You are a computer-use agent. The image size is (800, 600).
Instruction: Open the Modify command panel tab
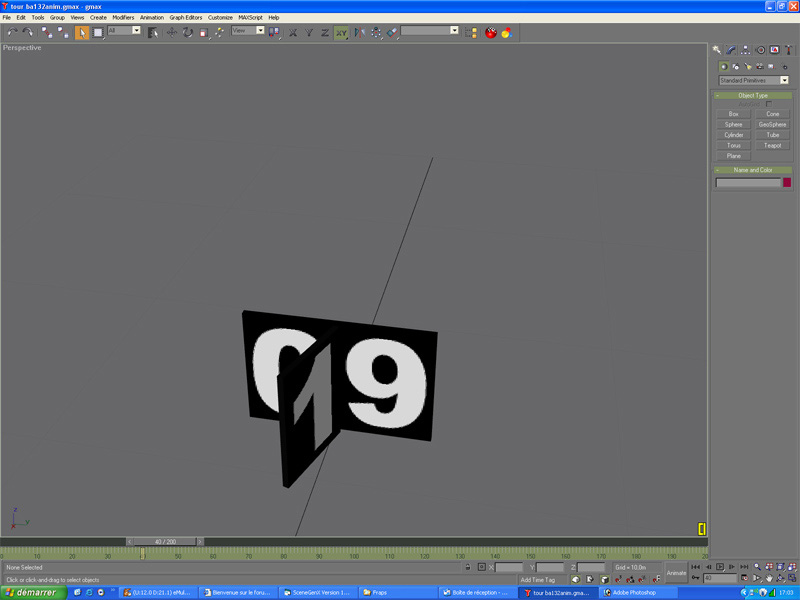(731, 50)
